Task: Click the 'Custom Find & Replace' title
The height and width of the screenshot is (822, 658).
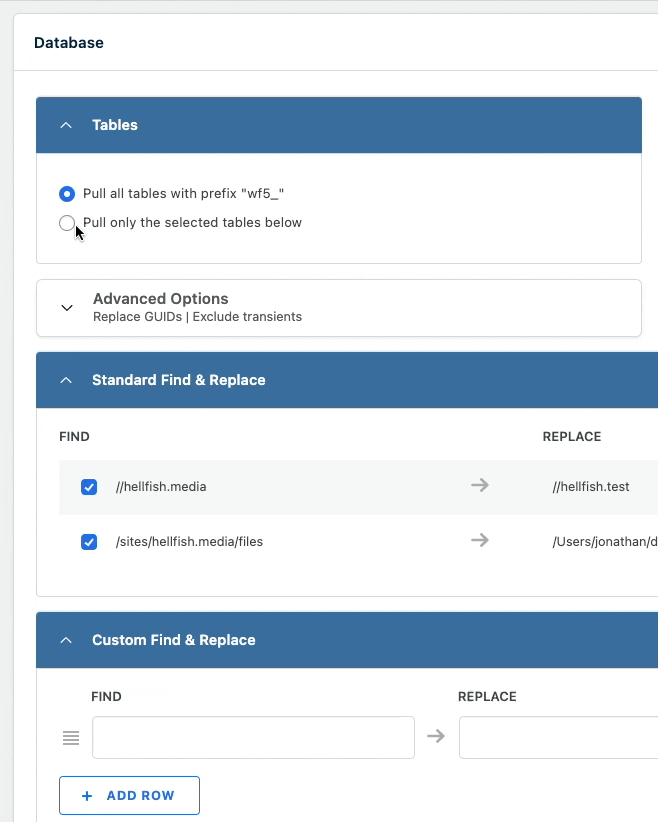Action: [174, 640]
